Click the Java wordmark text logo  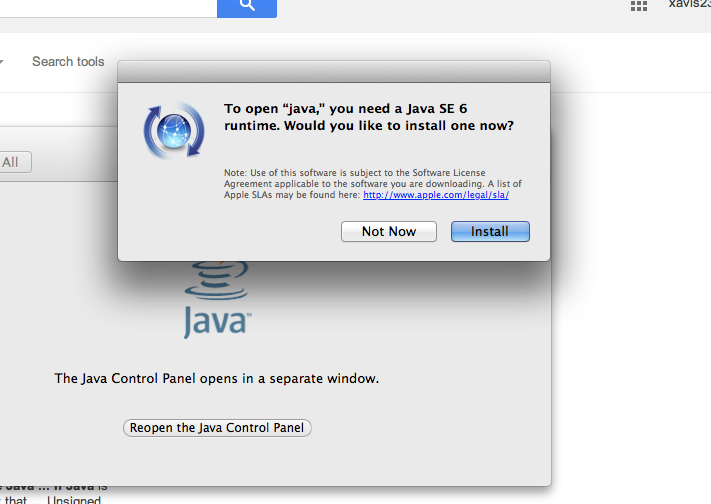point(218,322)
